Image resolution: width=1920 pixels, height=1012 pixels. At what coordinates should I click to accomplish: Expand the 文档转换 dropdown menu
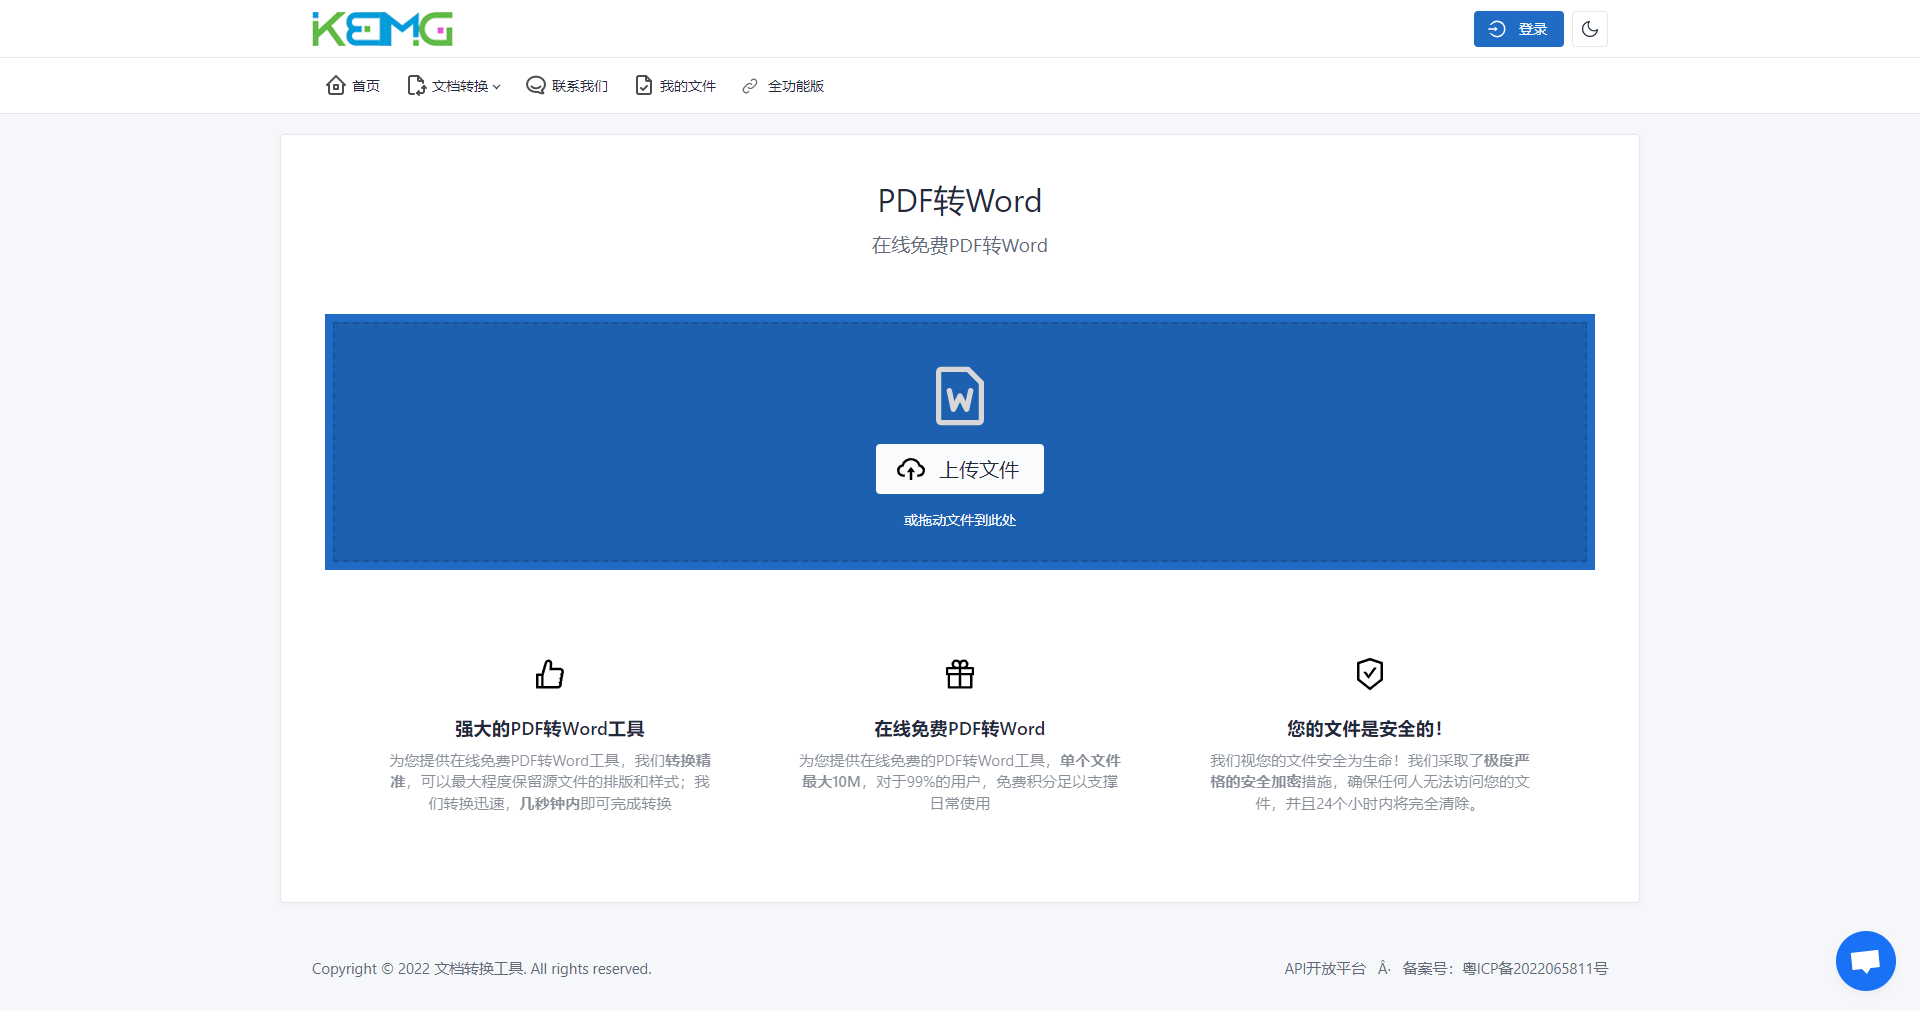454,86
